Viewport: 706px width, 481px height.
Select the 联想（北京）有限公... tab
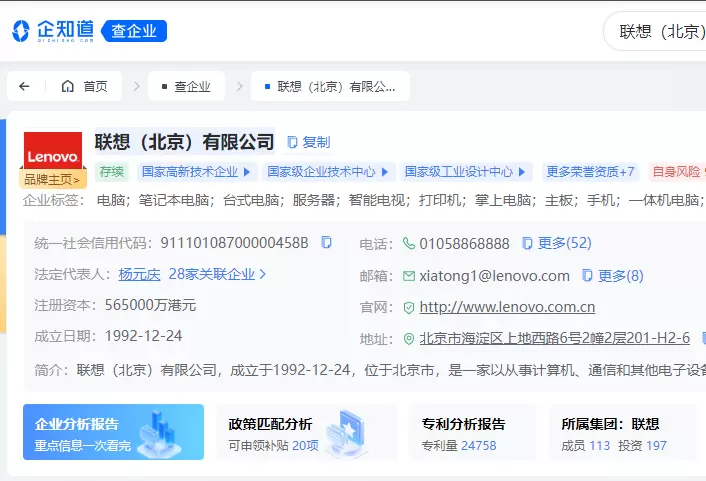330,87
